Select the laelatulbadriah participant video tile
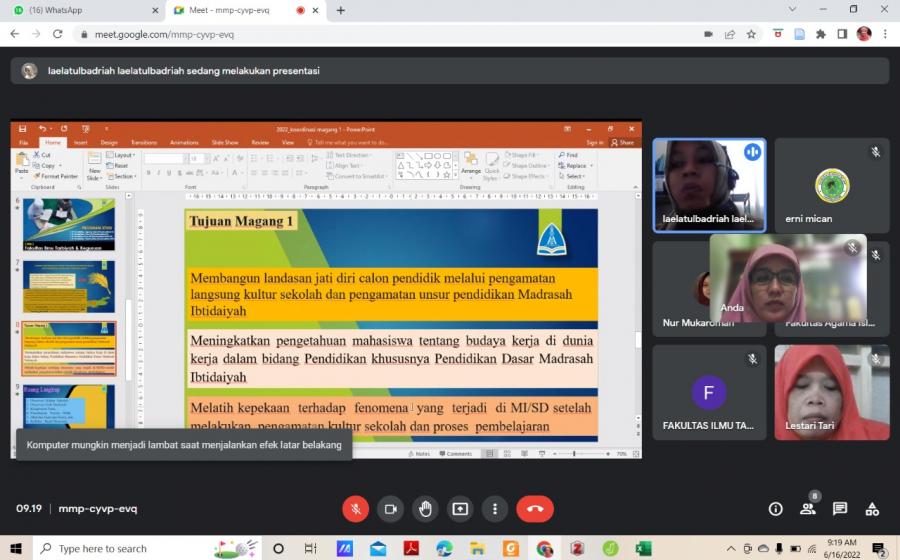 (709, 185)
